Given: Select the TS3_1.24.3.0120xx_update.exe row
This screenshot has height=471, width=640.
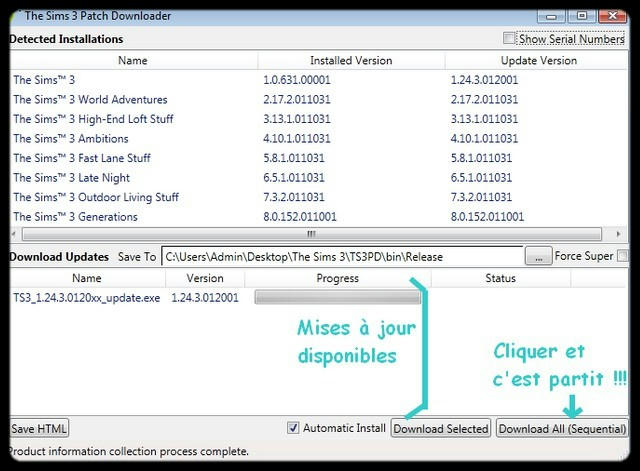Looking at the screenshot, I should (x=317, y=298).
